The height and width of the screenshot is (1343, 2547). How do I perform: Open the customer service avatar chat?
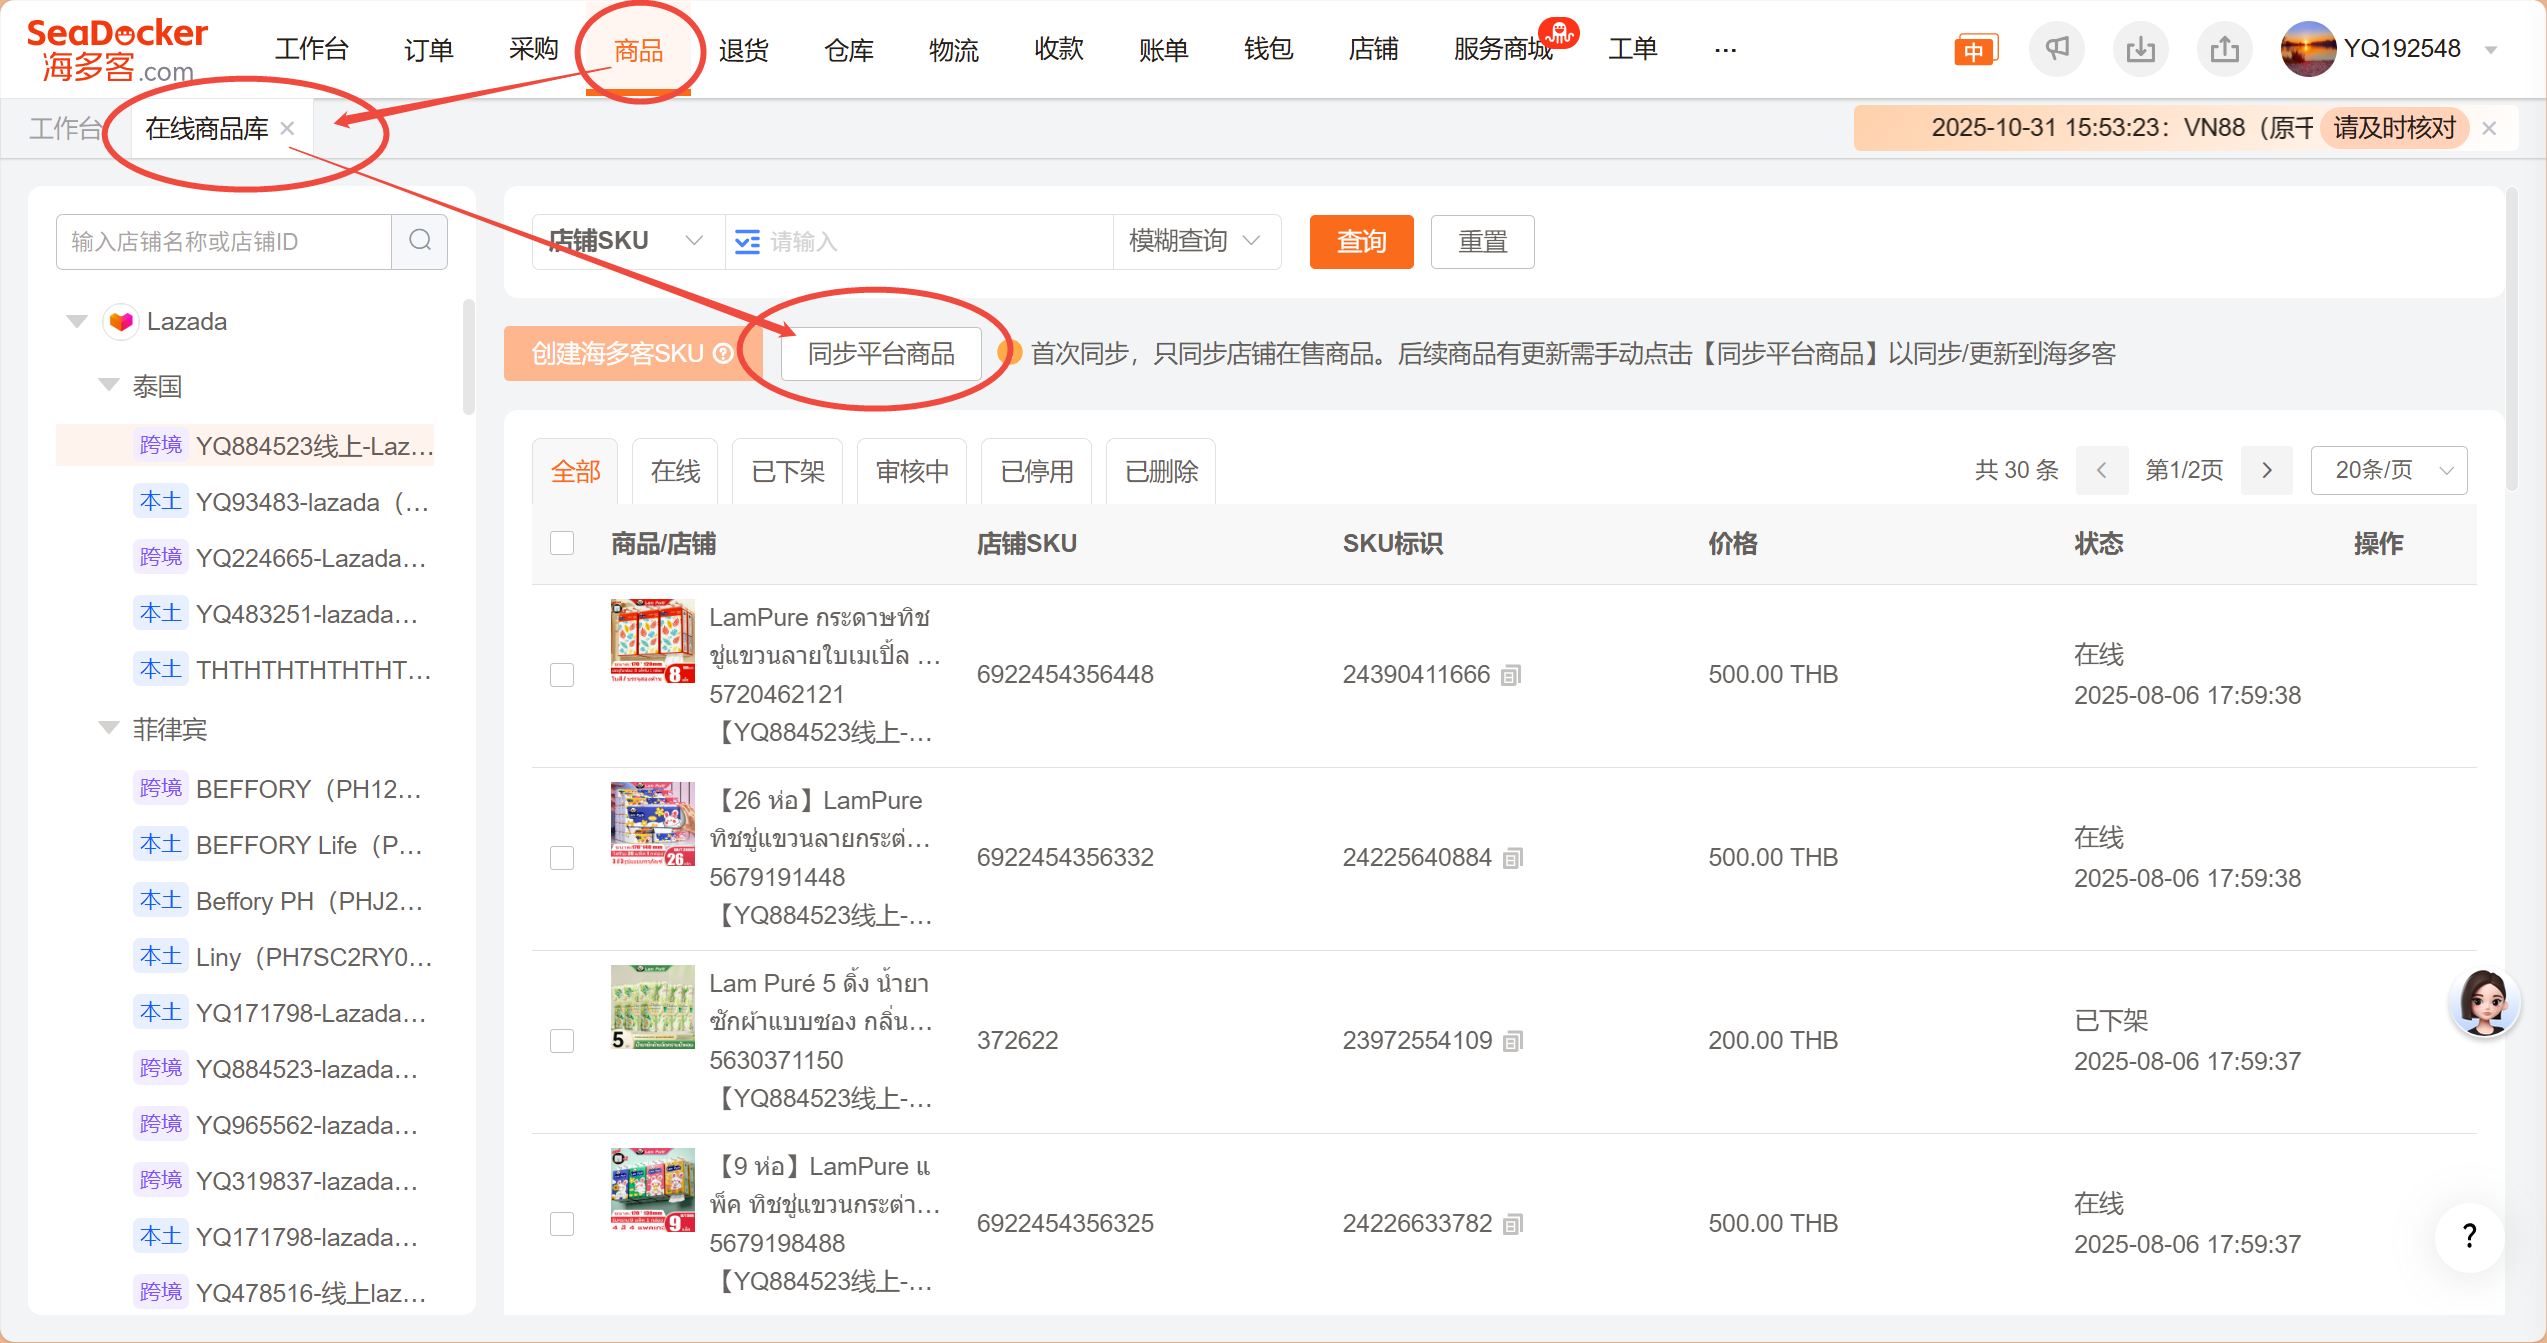tap(2484, 1002)
